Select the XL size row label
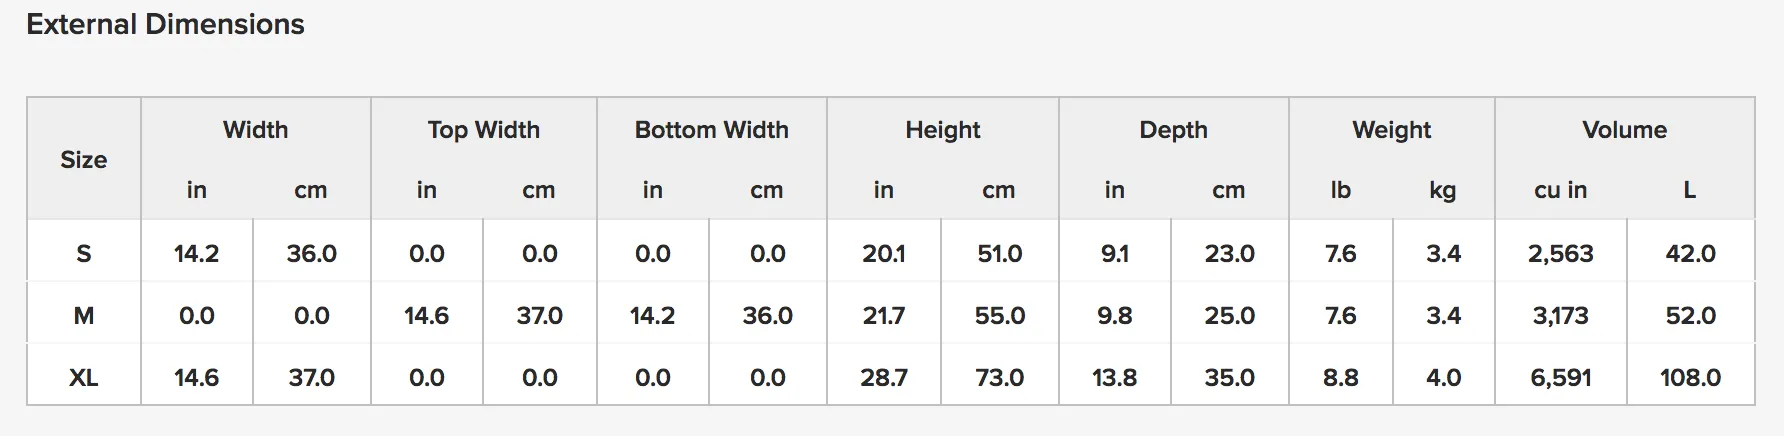The image size is (1784, 436). coord(84,377)
